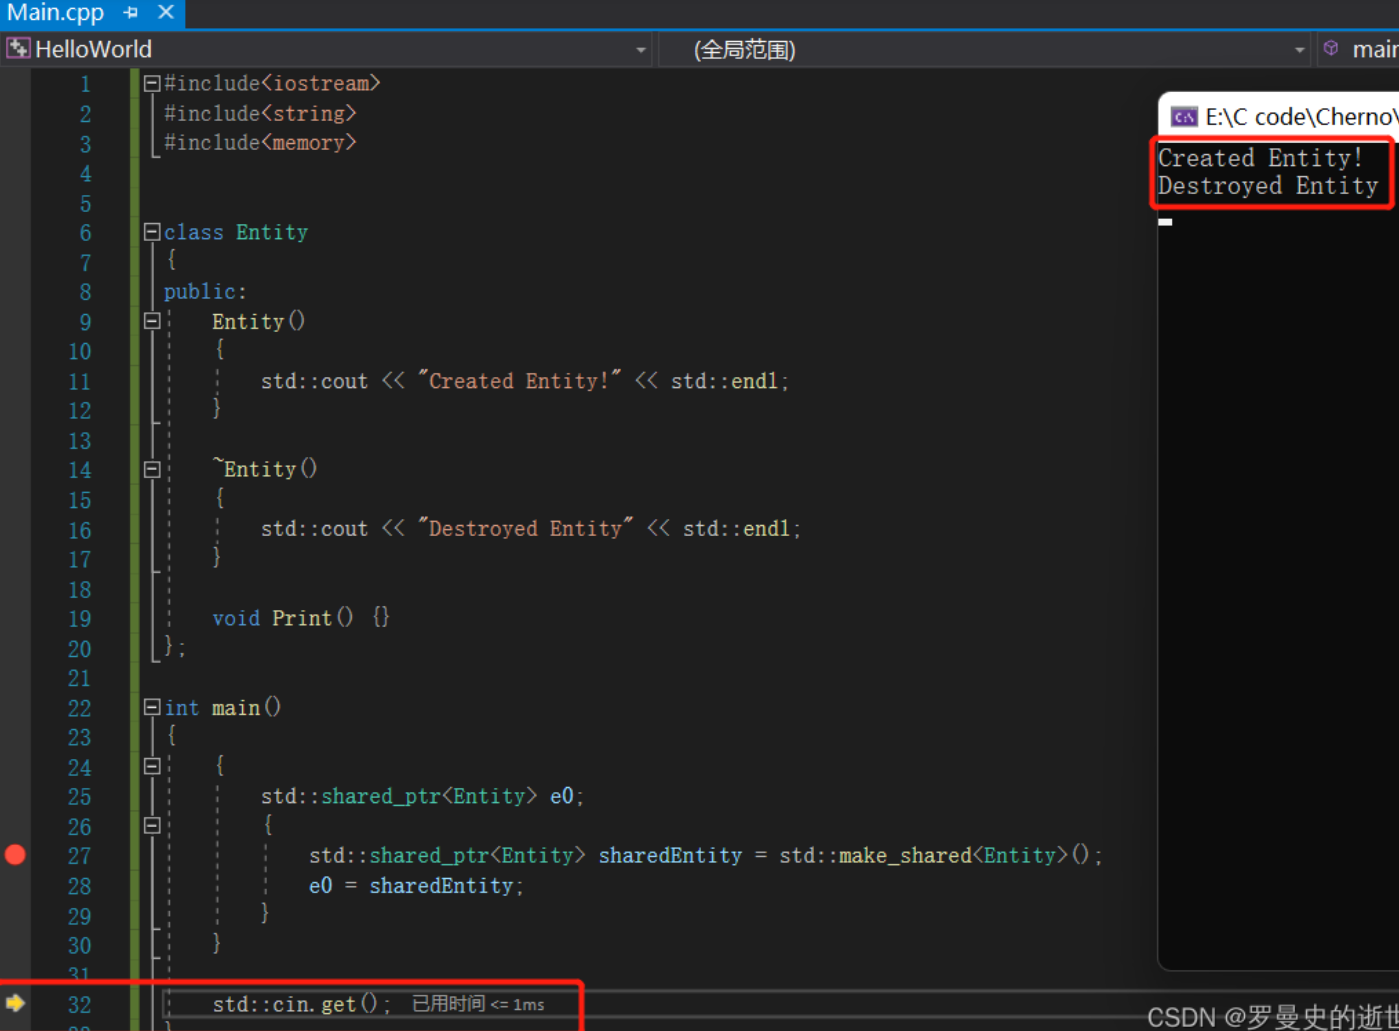Open the main member dropdown

1358,49
